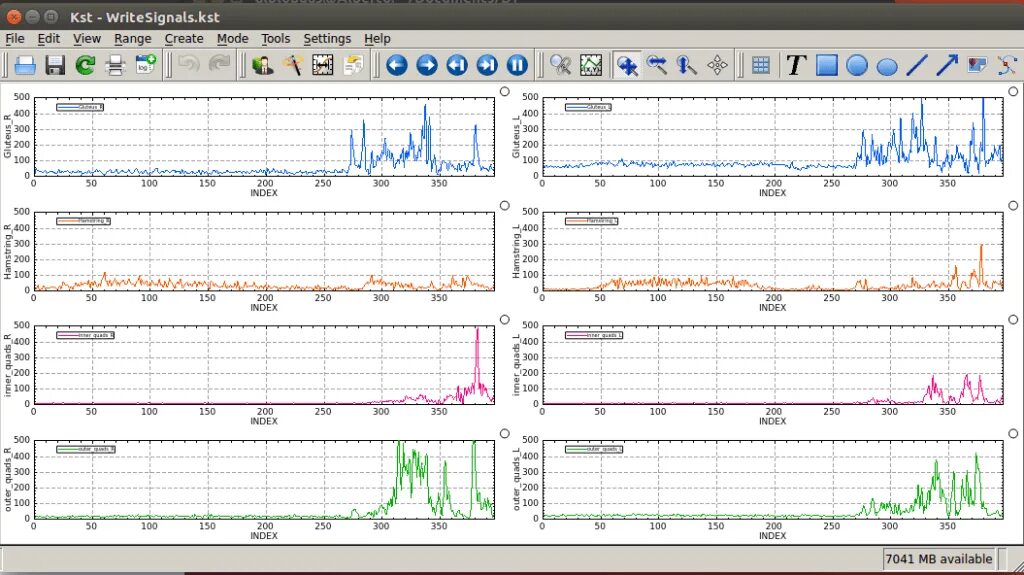Toggle tied zoom circle on Hamstring_R plot
1024x575 pixels.
tap(505, 205)
